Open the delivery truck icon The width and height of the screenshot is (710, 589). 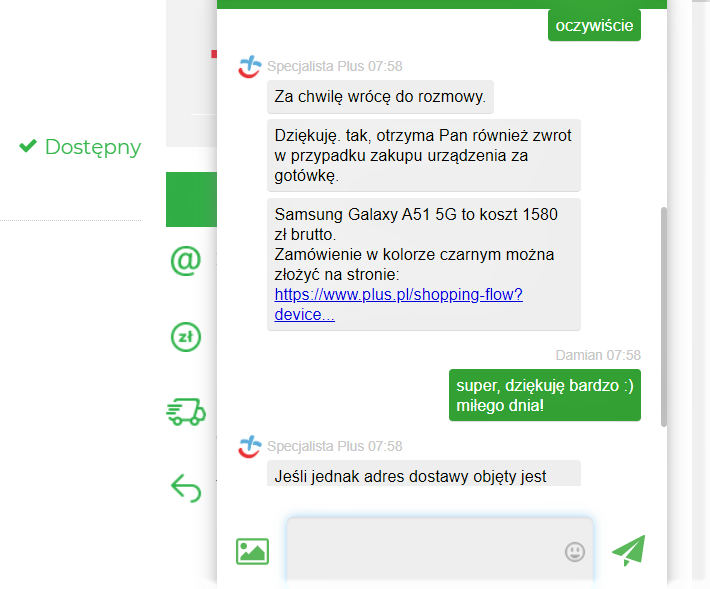pos(186,411)
